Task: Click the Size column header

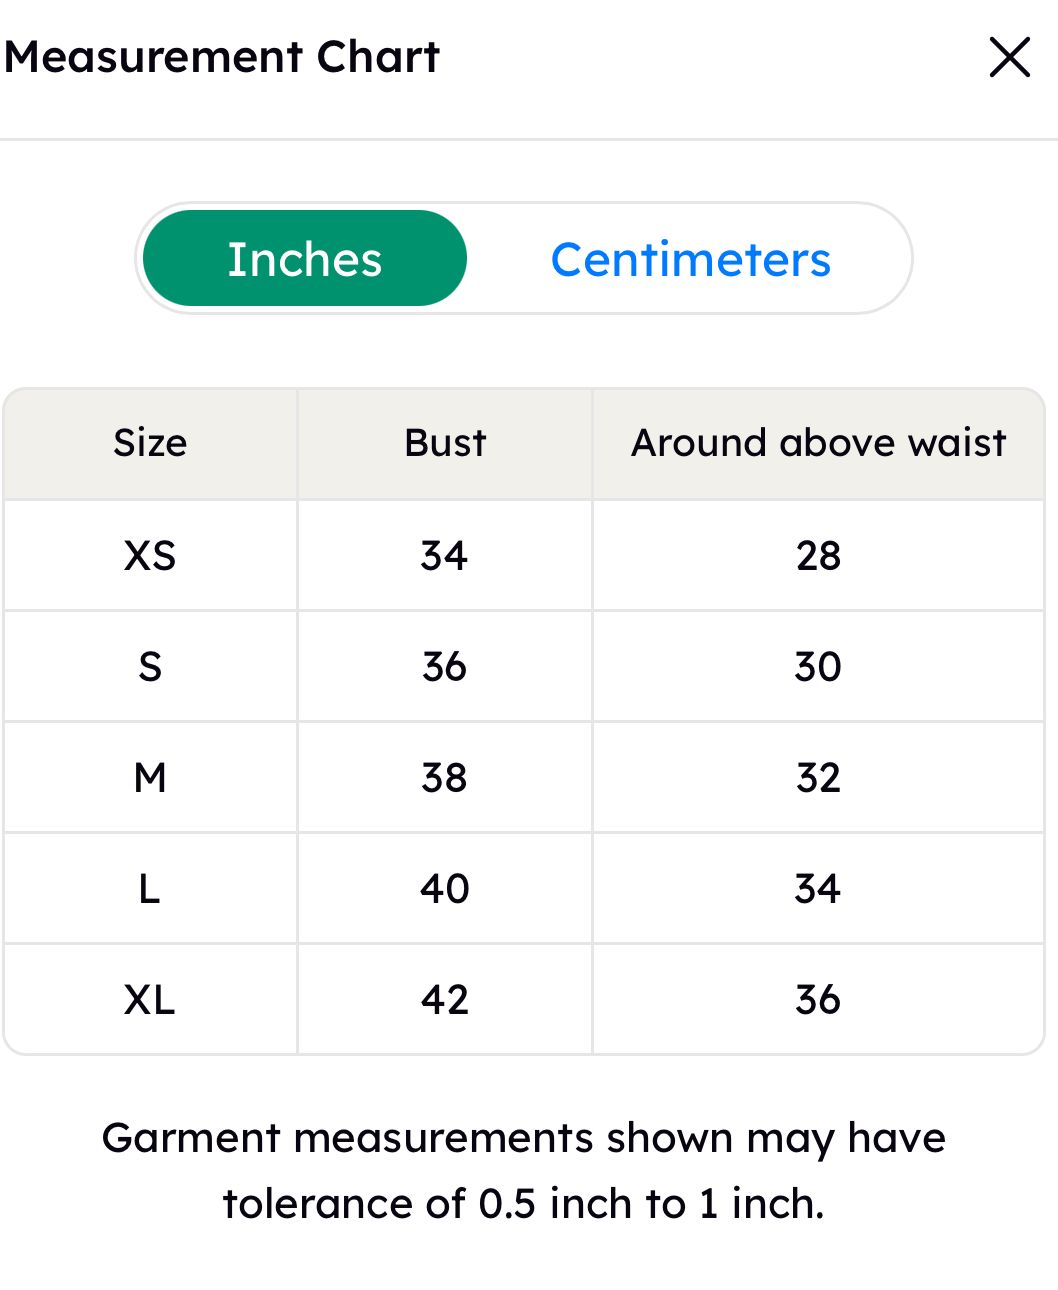Action: coord(150,443)
